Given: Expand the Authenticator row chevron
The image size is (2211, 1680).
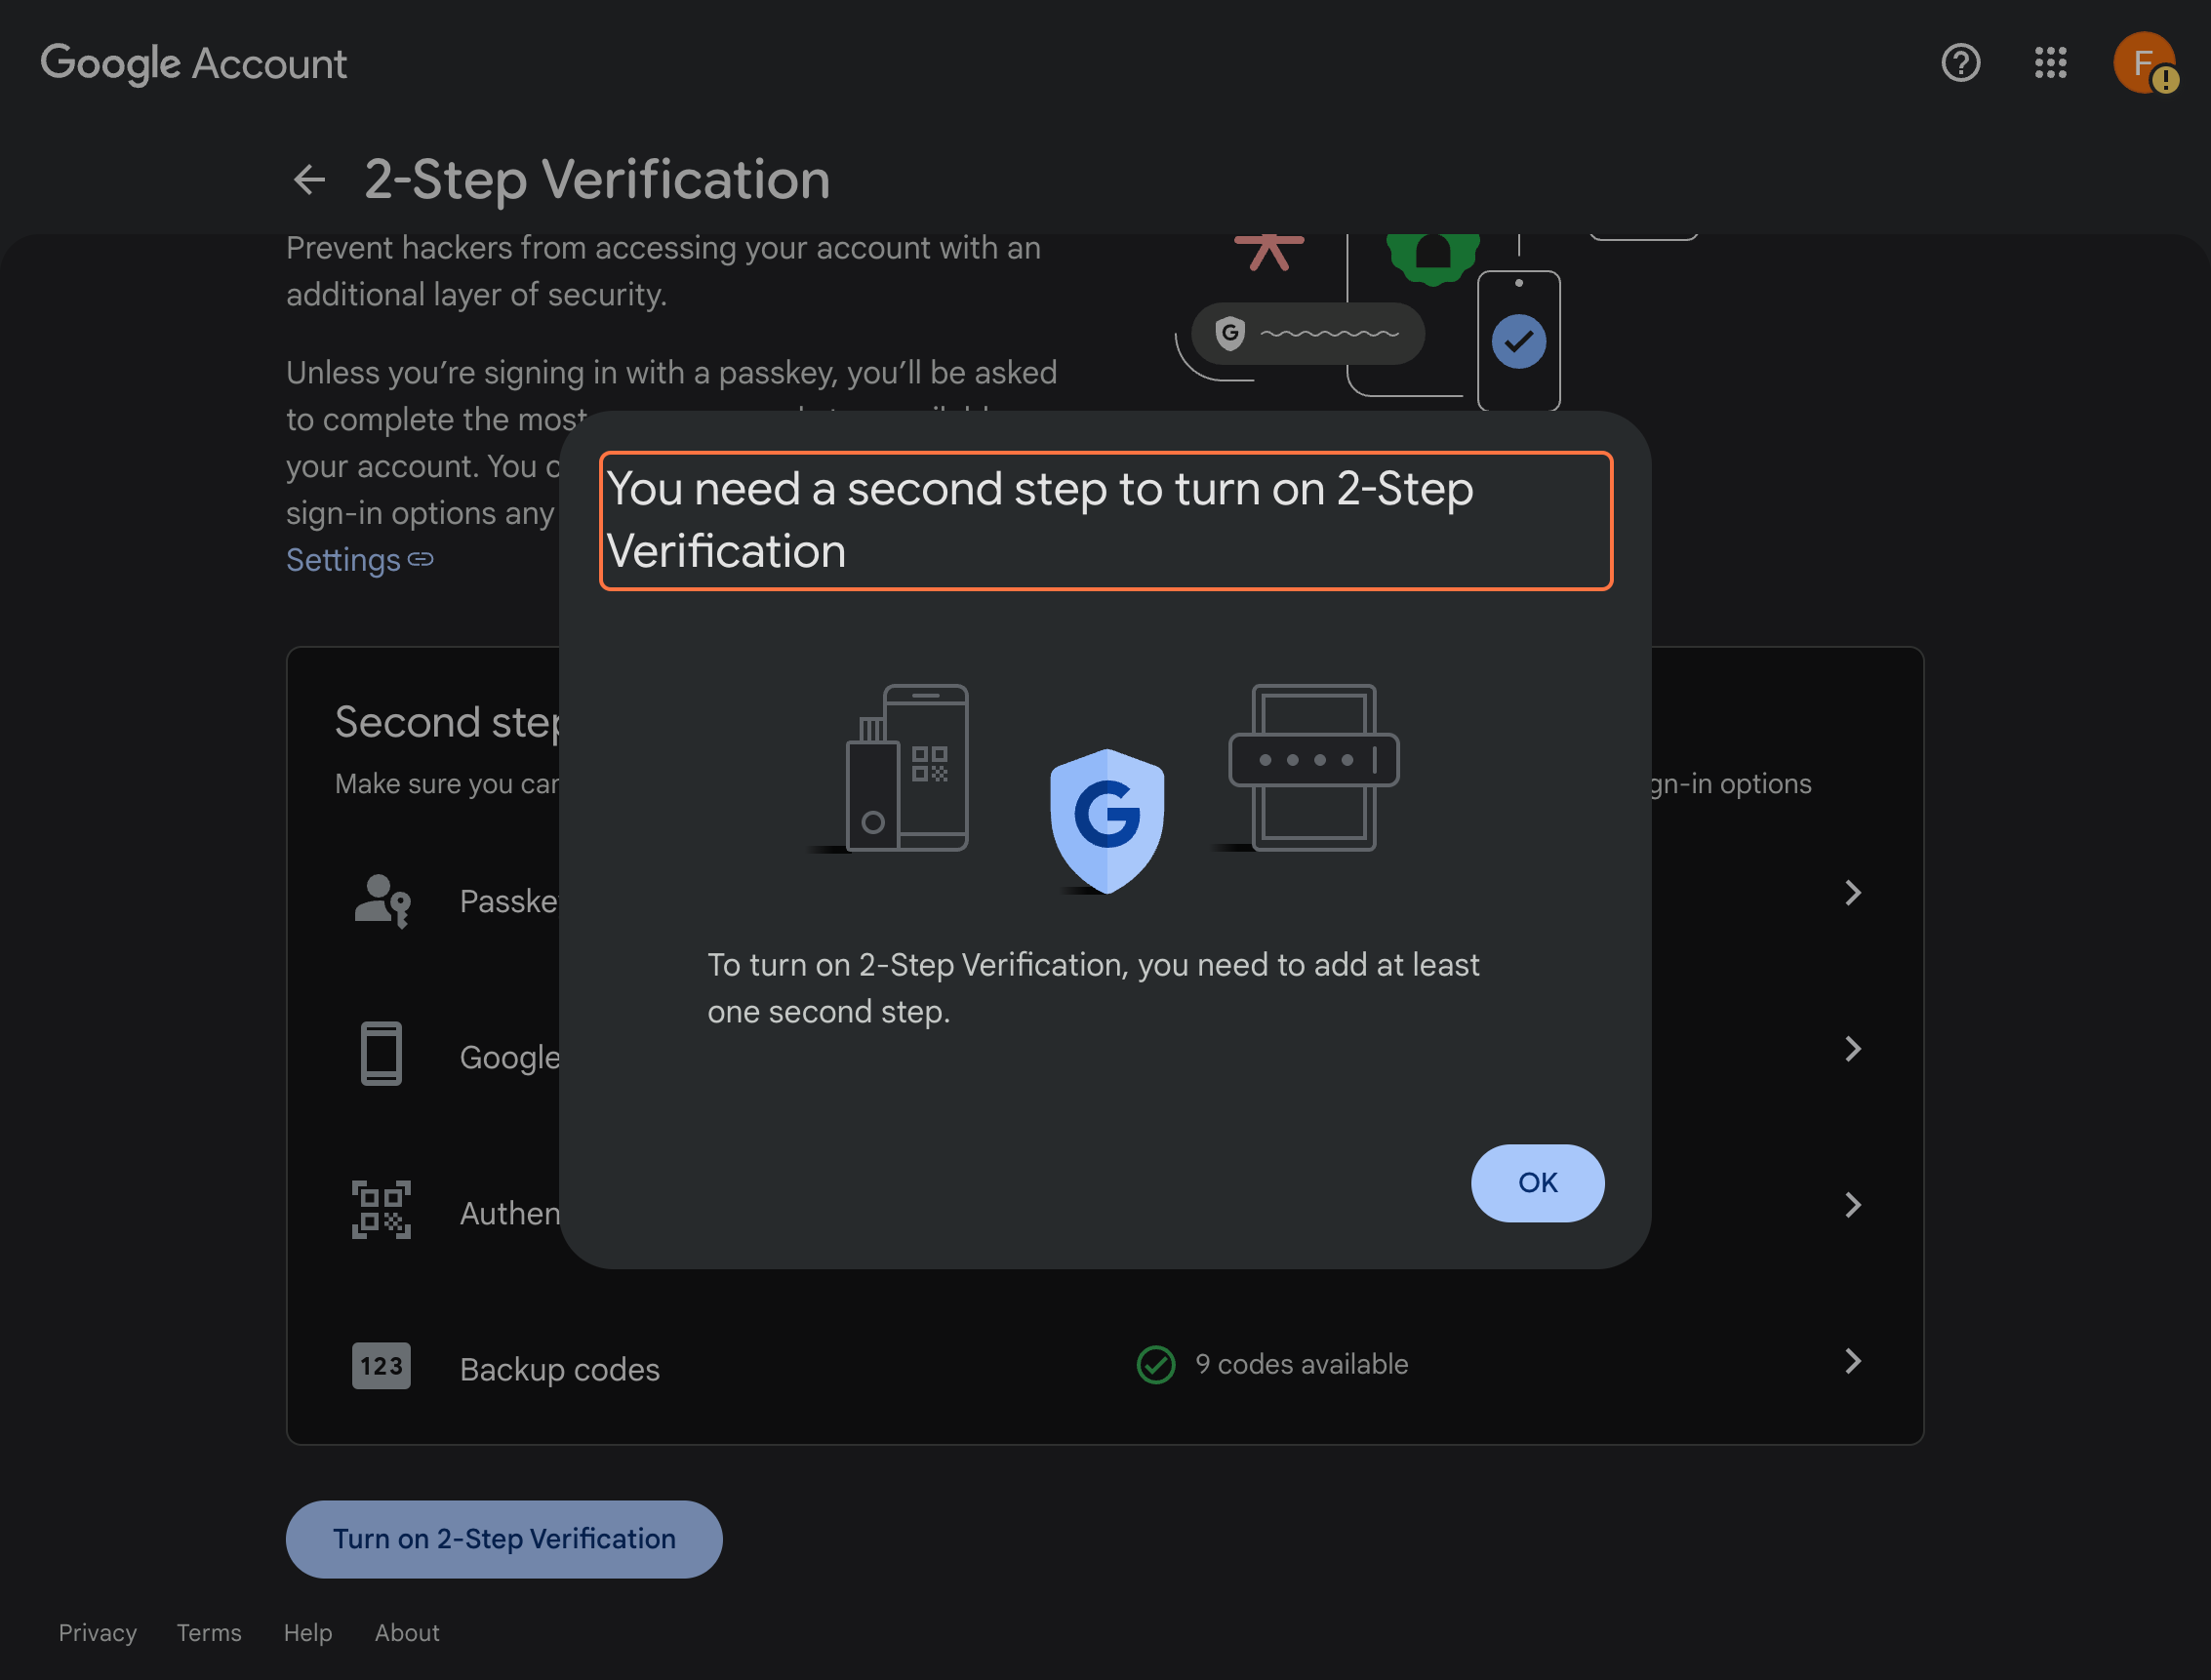Looking at the screenshot, I should 1855,1205.
